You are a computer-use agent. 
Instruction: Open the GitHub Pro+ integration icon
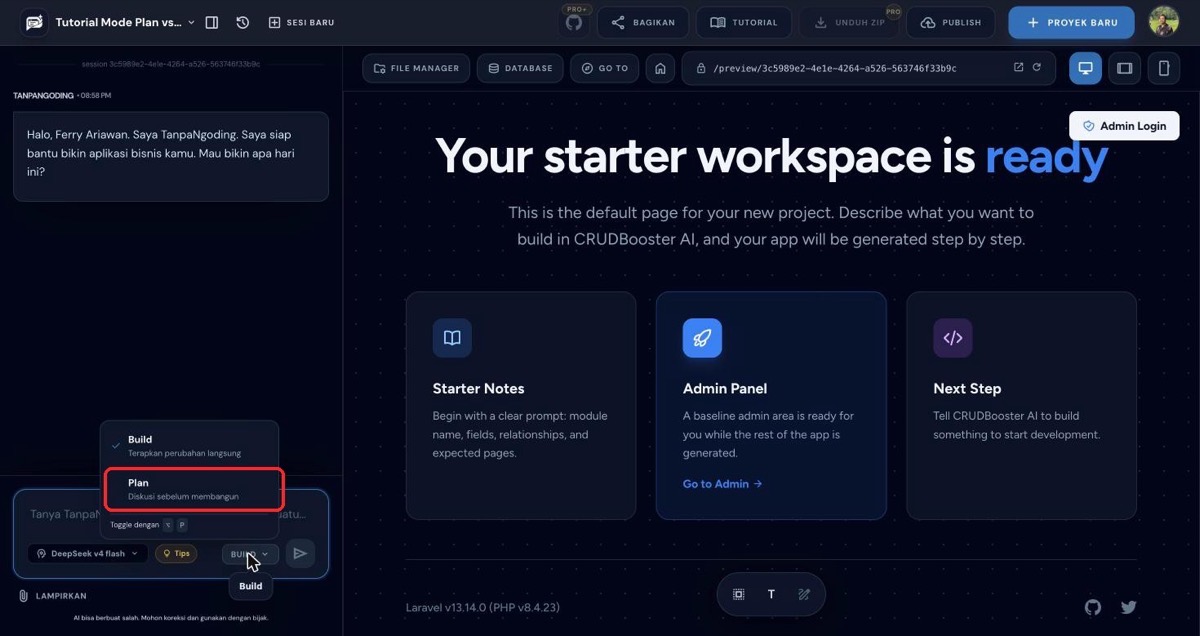[574, 22]
